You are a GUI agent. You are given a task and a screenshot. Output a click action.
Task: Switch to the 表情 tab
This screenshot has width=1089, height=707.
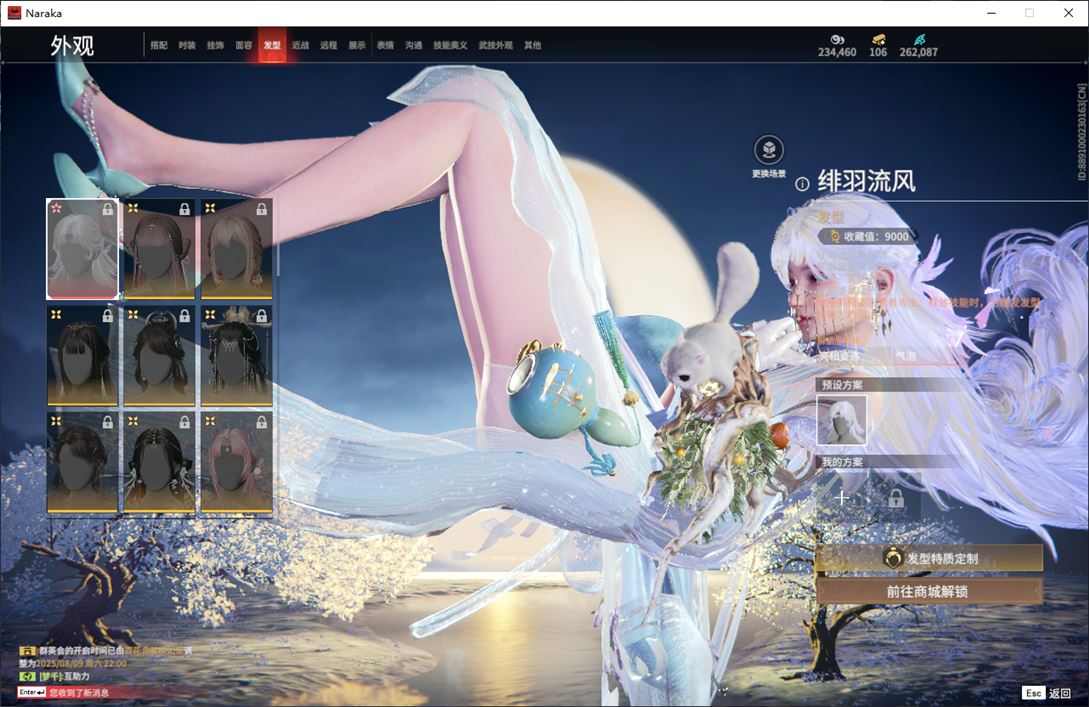385,45
